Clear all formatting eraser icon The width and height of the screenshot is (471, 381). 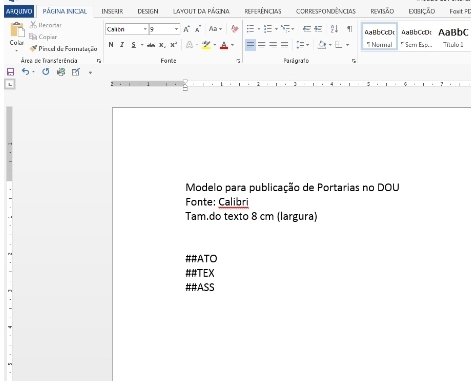[x=235, y=29]
